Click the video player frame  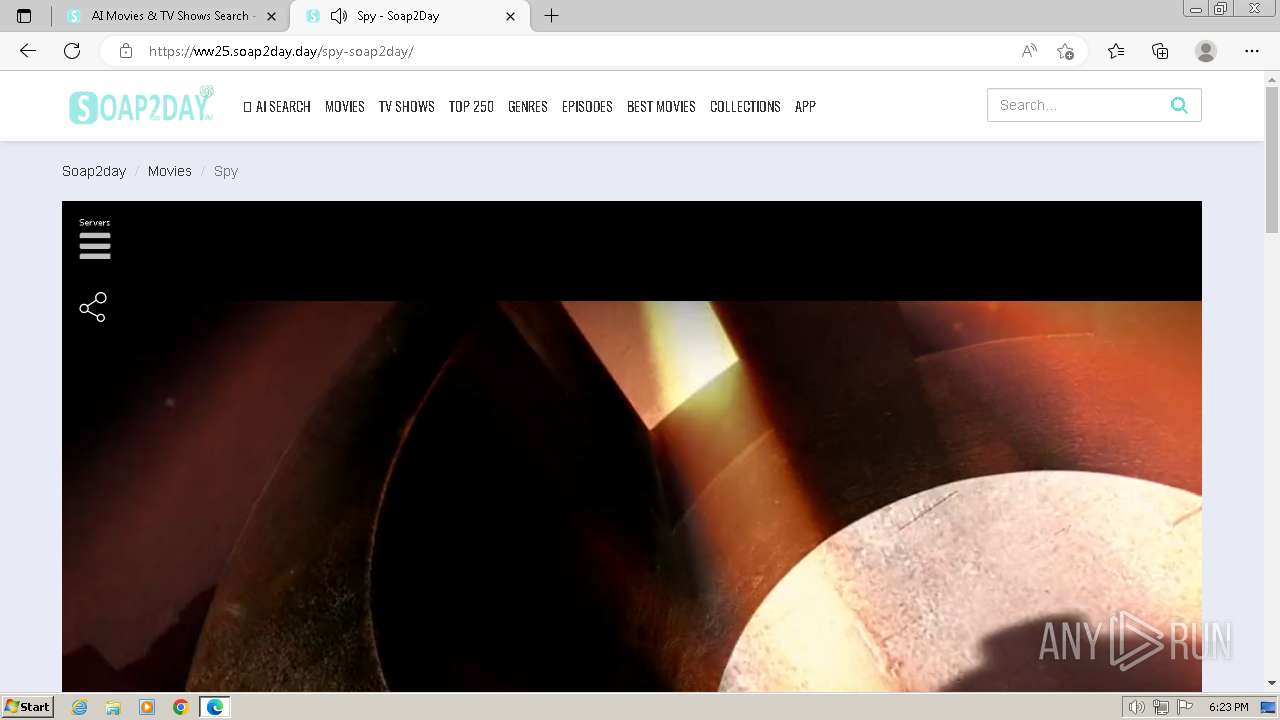pos(632,446)
